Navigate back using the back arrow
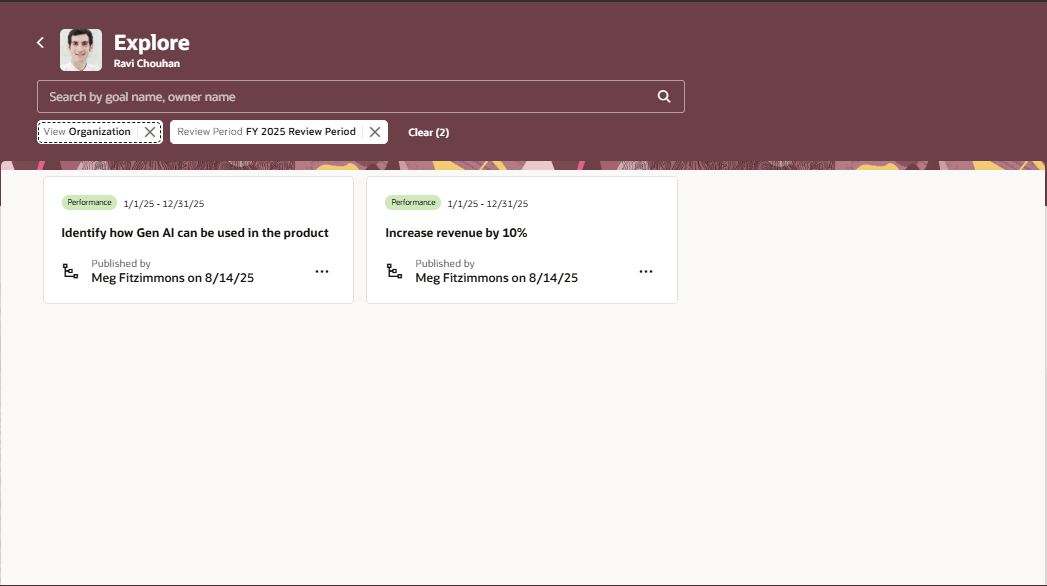 click(40, 42)
